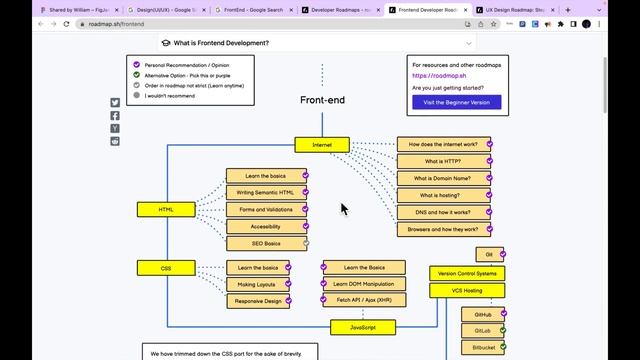
Task: Open the tab search dropdown arrow
Action: [x=599, y=10]
